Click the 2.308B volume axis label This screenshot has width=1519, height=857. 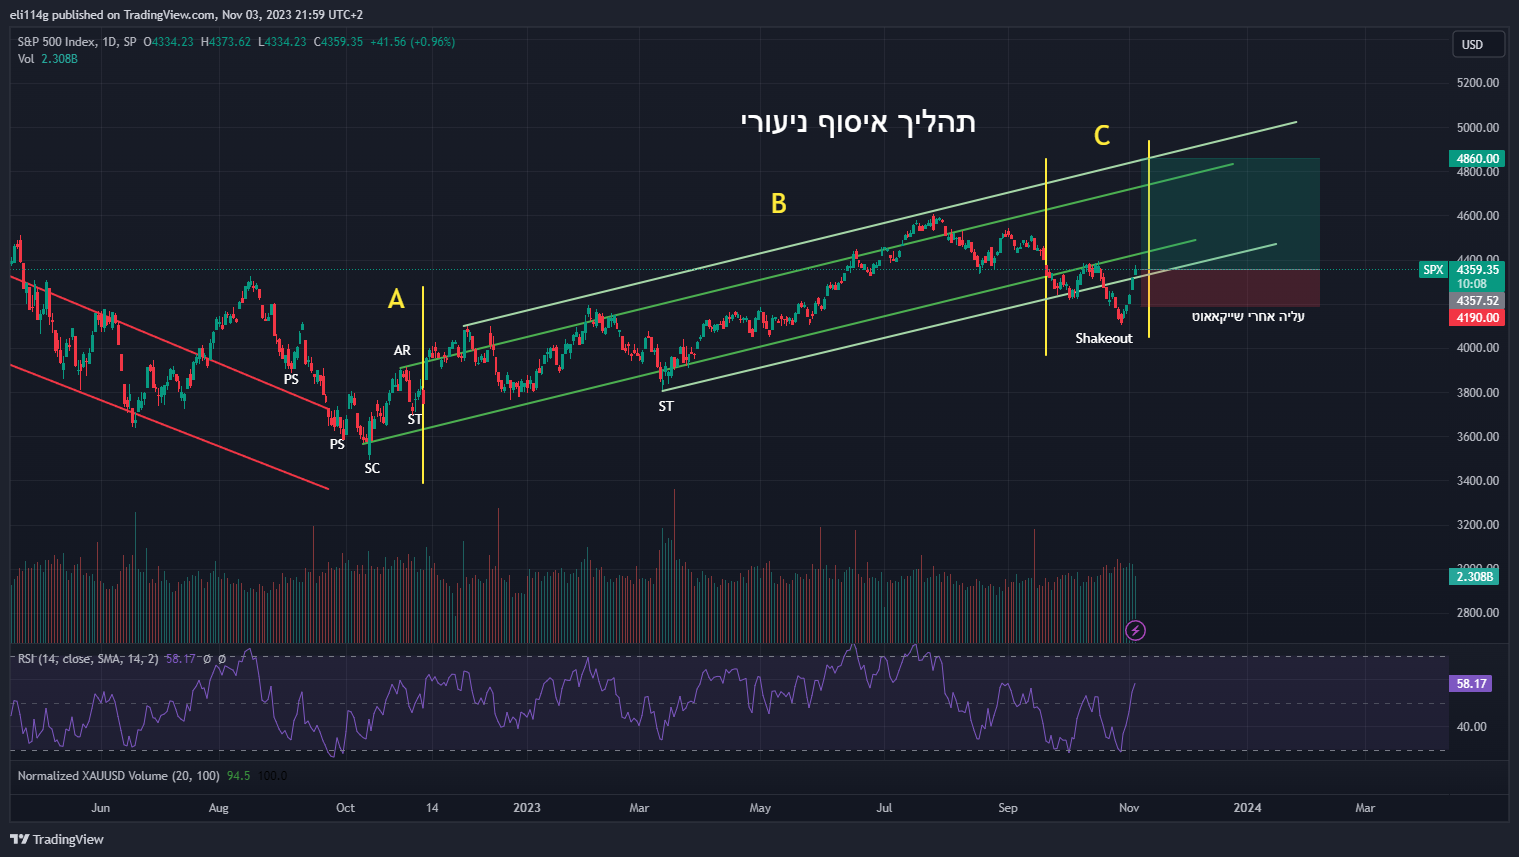point(1474,577)
